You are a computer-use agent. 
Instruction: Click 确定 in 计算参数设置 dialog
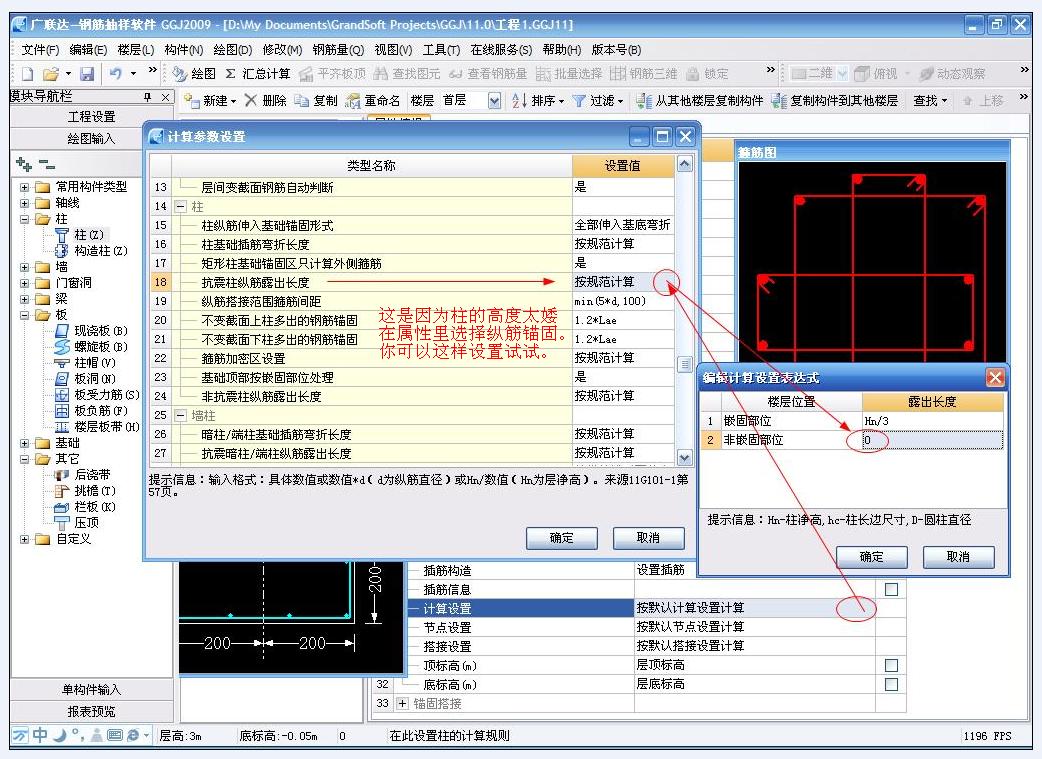click(562, 538)
